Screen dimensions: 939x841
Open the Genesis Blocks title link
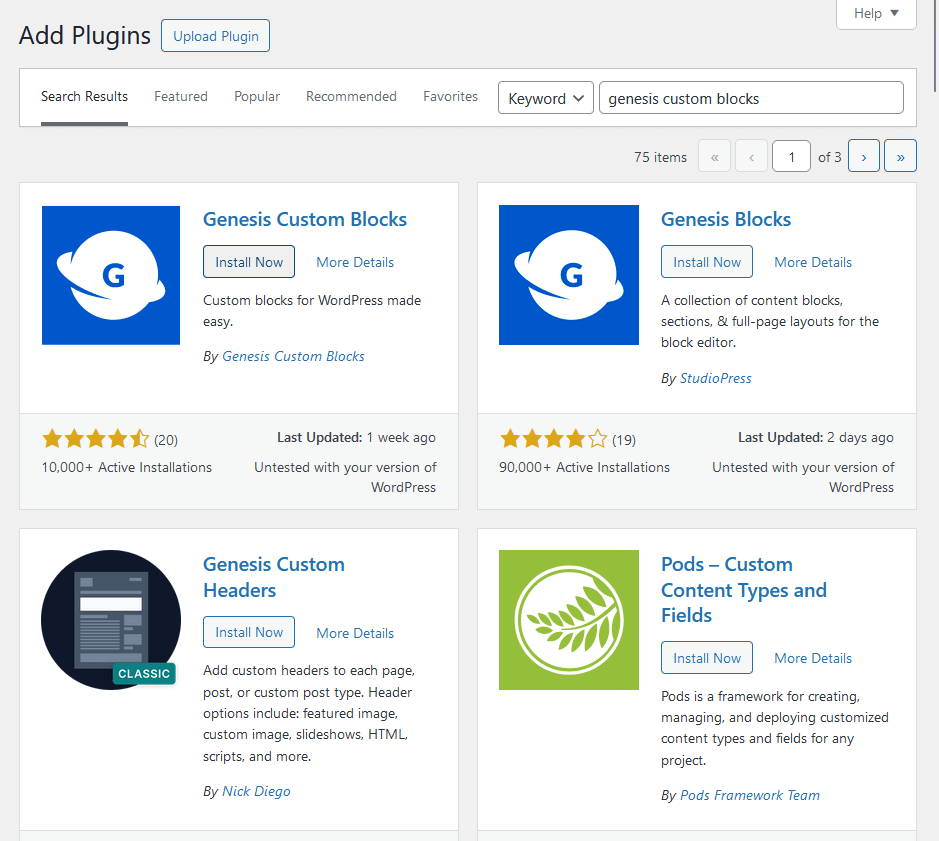pyautogui.click(x=726, y=219)
